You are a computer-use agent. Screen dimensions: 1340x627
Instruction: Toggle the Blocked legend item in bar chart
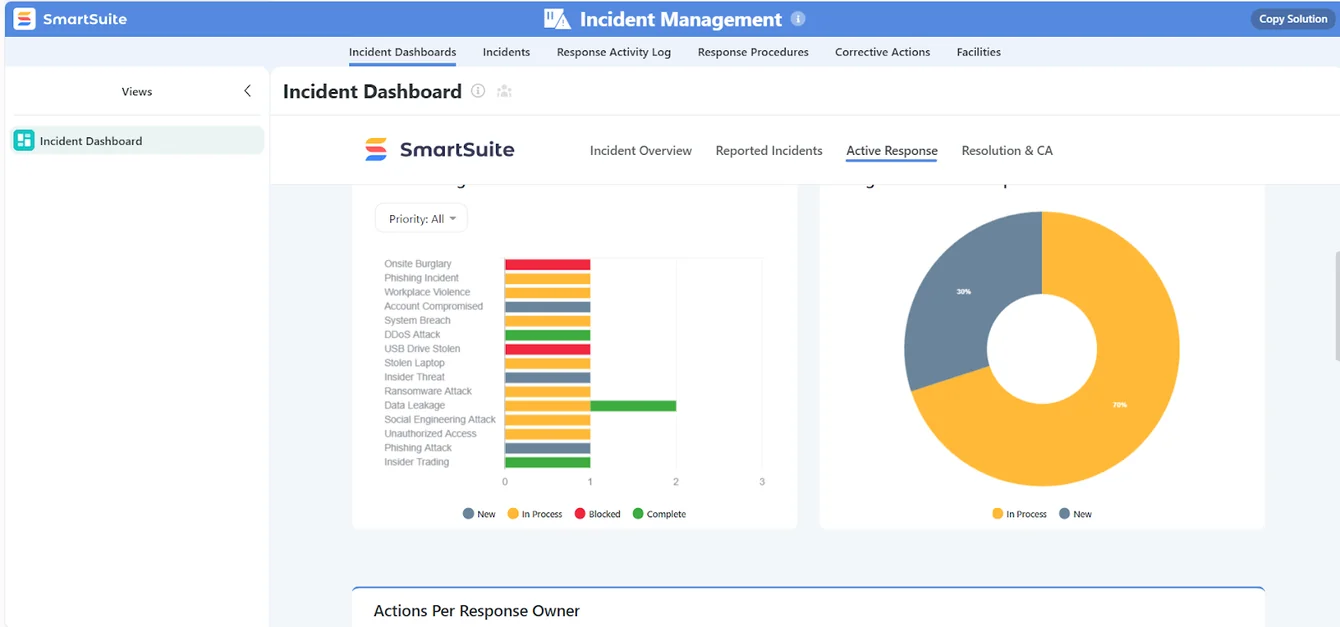pos(597,514)
